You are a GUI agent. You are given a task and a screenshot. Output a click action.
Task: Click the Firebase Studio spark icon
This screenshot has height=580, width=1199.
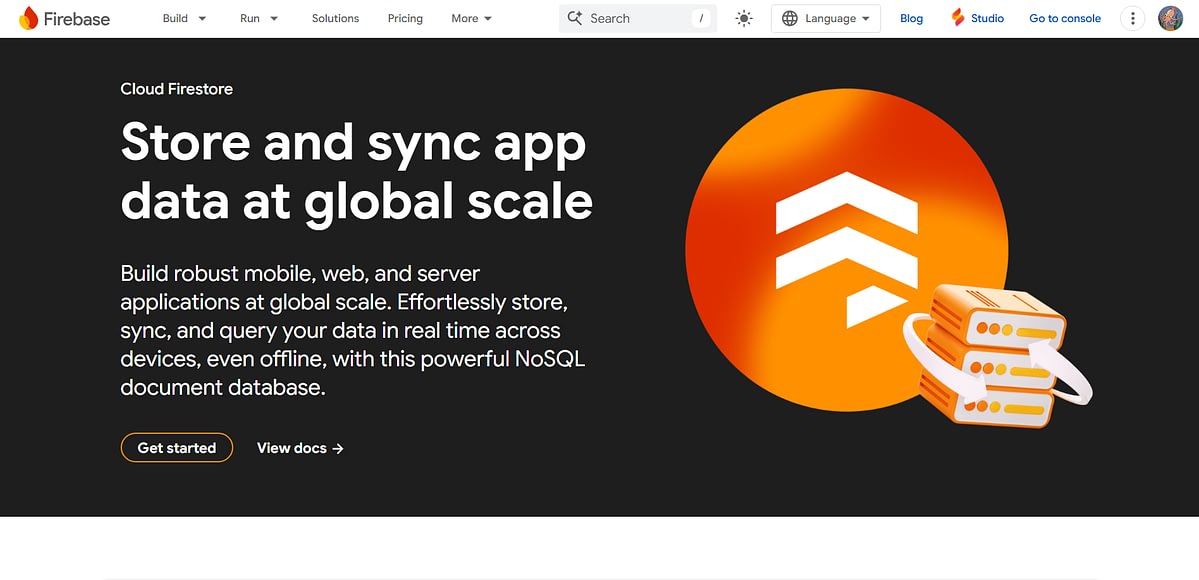coord(956,17)
